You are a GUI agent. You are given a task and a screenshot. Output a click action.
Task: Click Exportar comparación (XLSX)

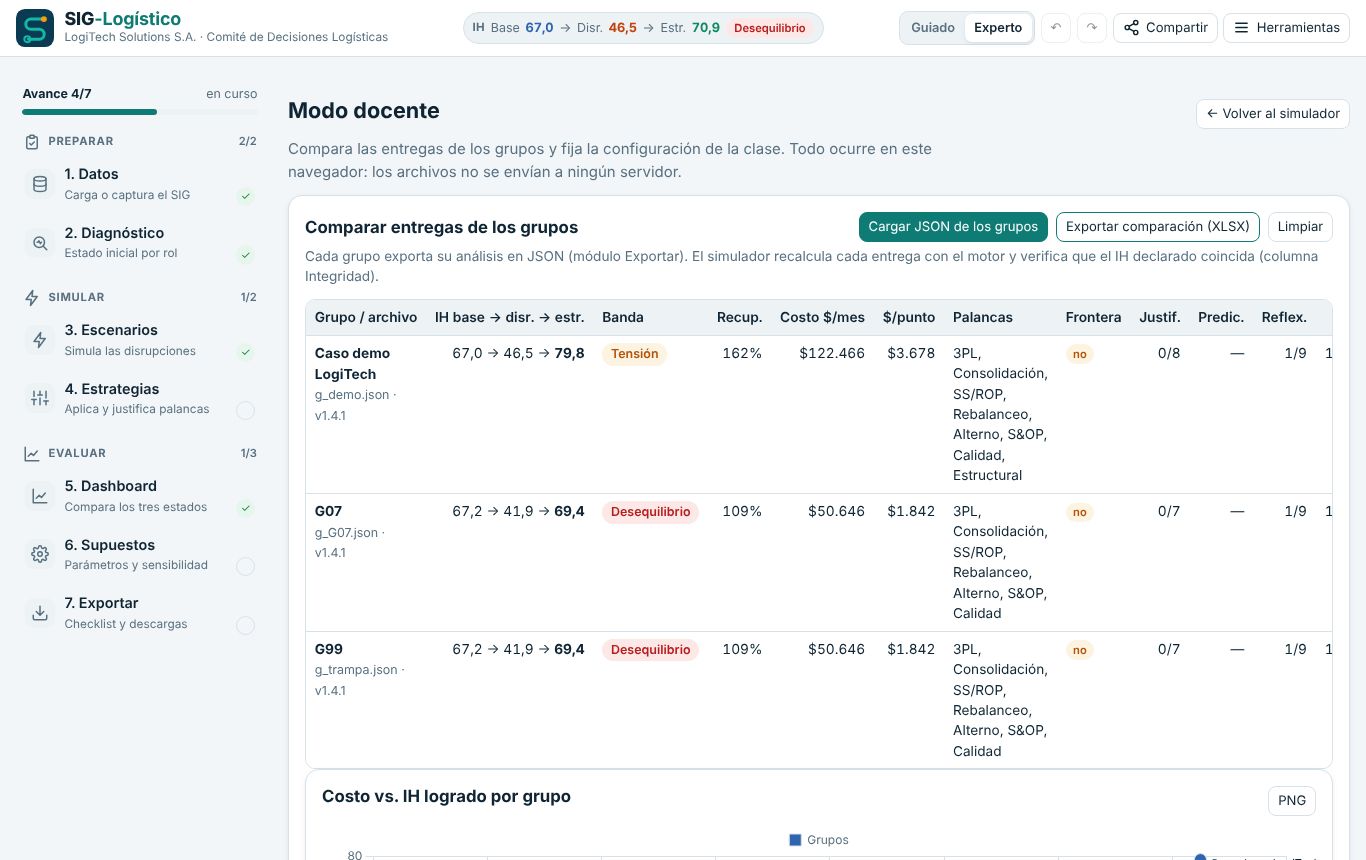pyautogui.click(x=1158, y=227)
